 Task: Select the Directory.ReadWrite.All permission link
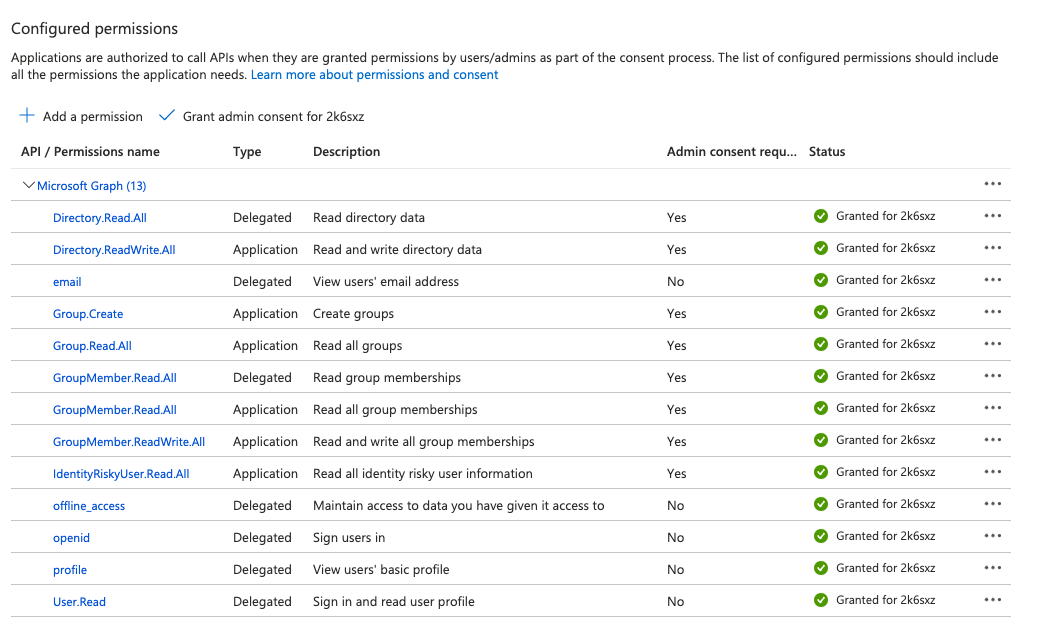(x=114, y=248)
